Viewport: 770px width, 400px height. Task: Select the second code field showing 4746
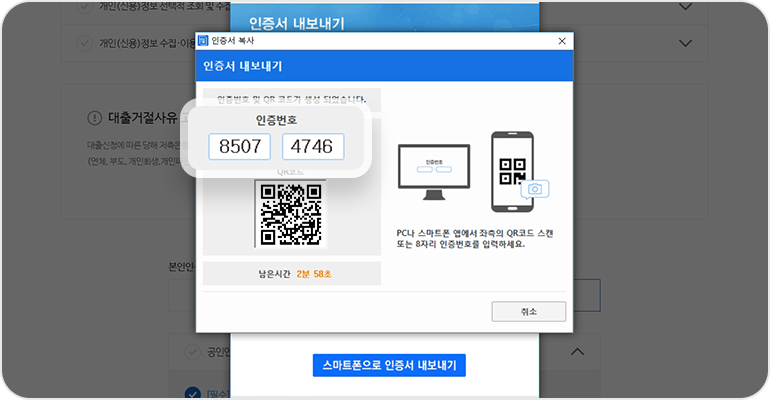313,146
